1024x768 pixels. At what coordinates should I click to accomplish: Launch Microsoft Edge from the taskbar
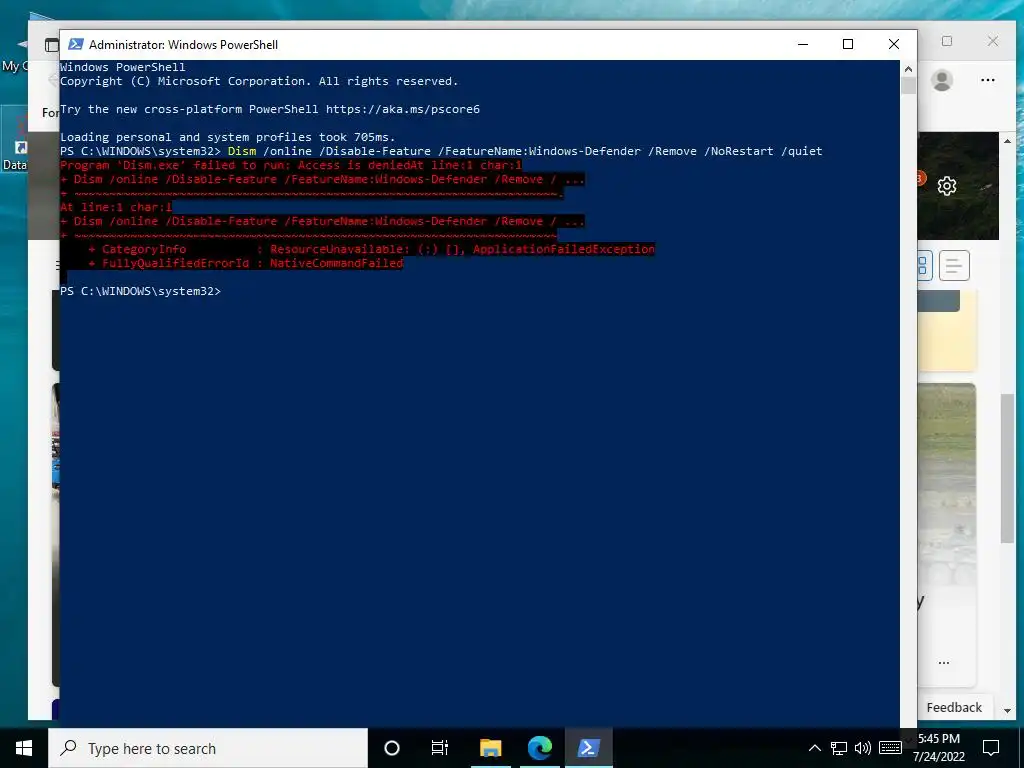(x=539, y=748)
